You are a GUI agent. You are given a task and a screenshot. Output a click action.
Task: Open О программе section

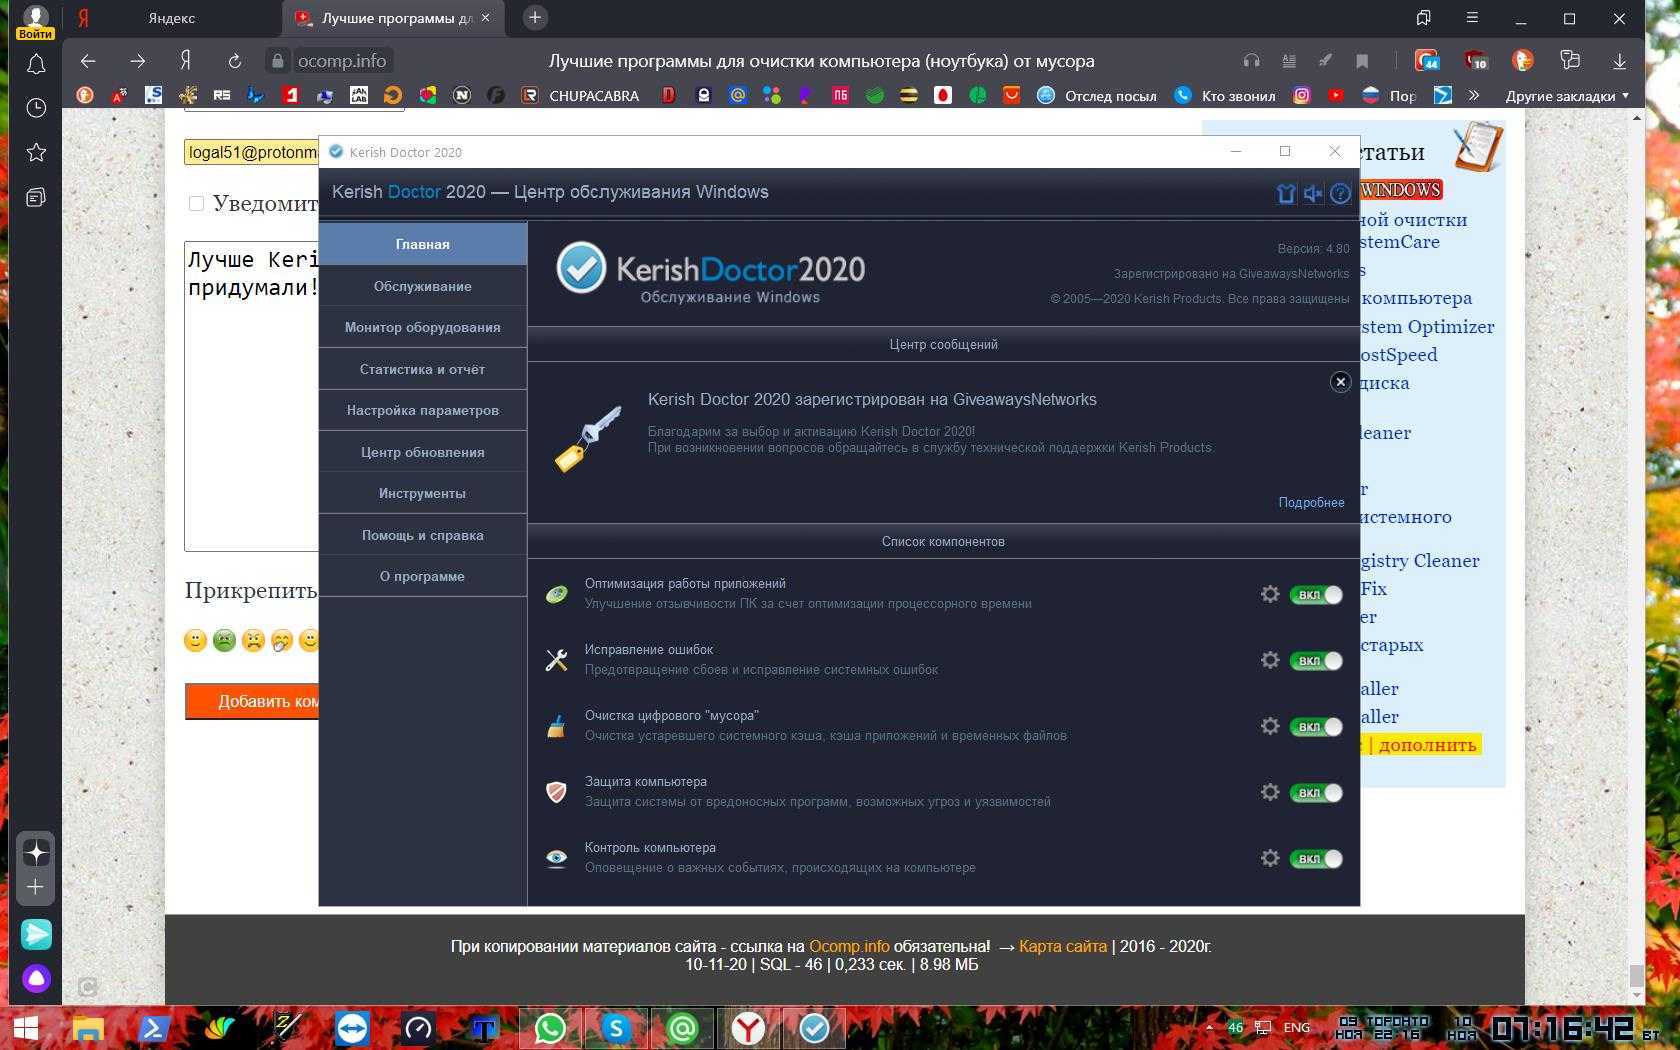(x=422, y=576)
